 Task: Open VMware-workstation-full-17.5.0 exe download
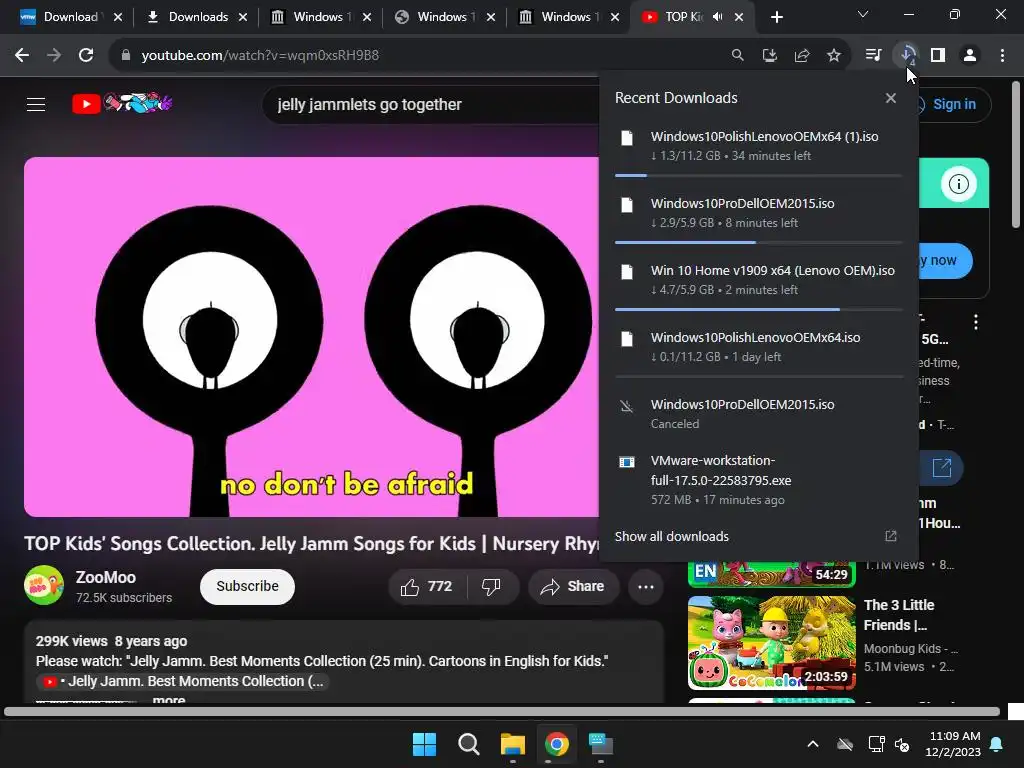759,480
